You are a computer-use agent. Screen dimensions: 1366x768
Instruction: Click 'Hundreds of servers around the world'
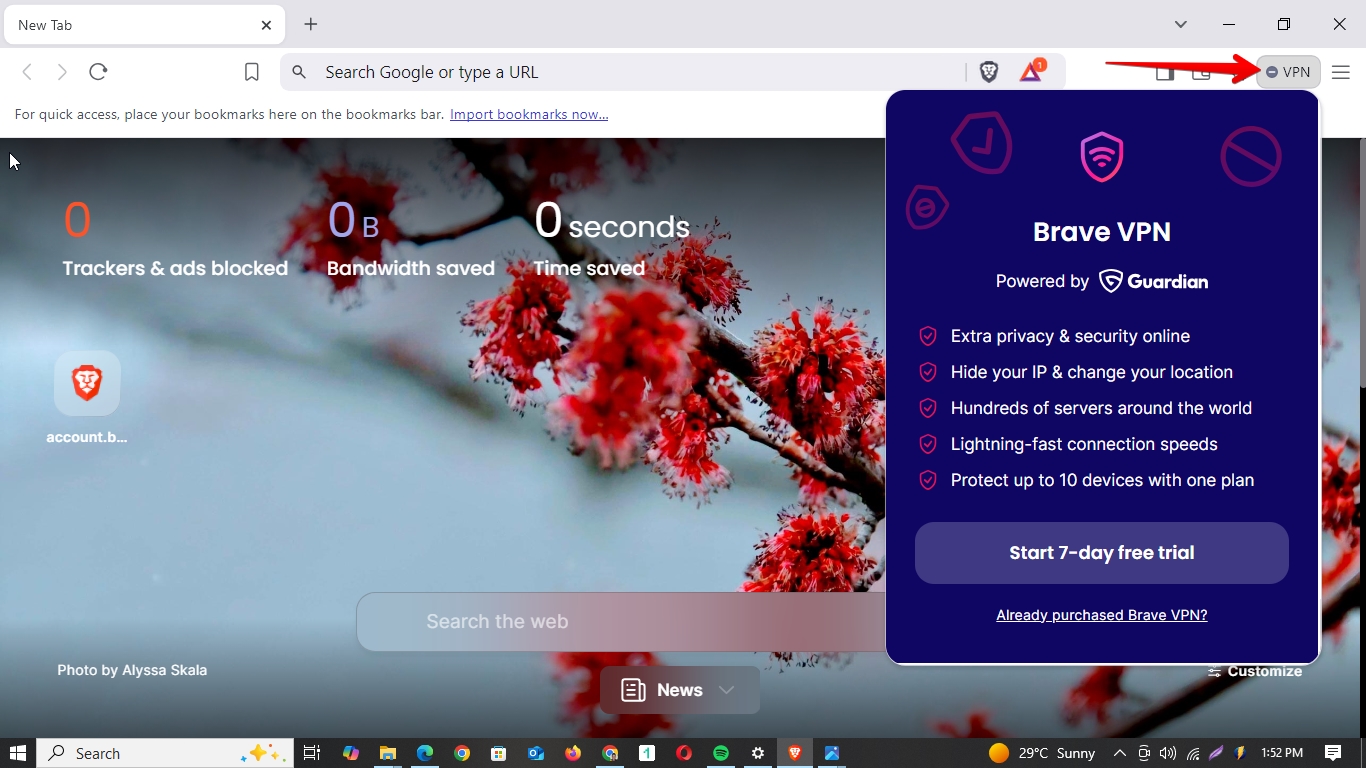point(1101,408)
